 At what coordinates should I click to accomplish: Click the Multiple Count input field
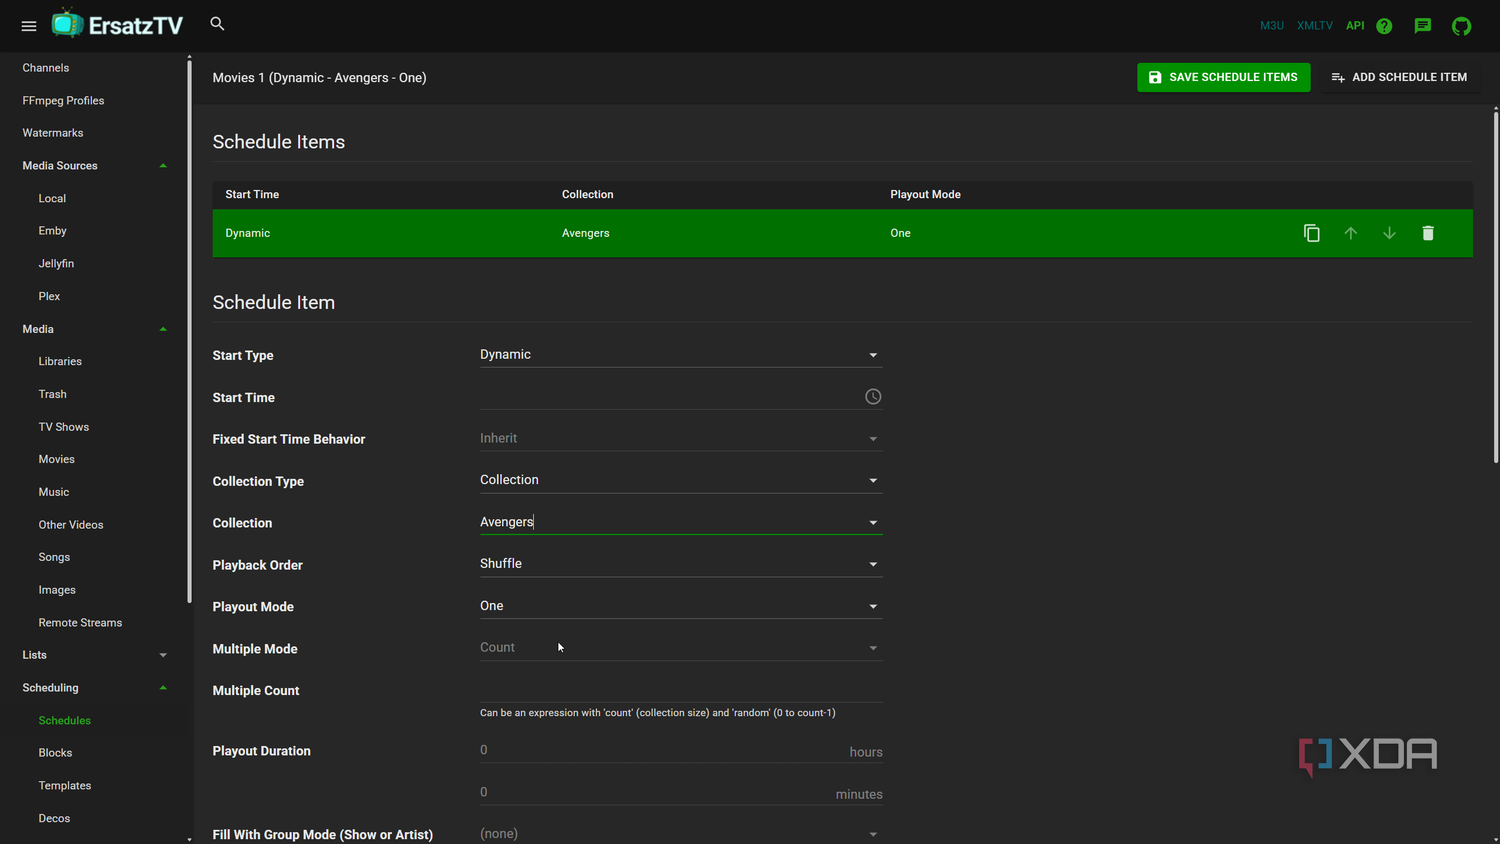click(681, 690)
